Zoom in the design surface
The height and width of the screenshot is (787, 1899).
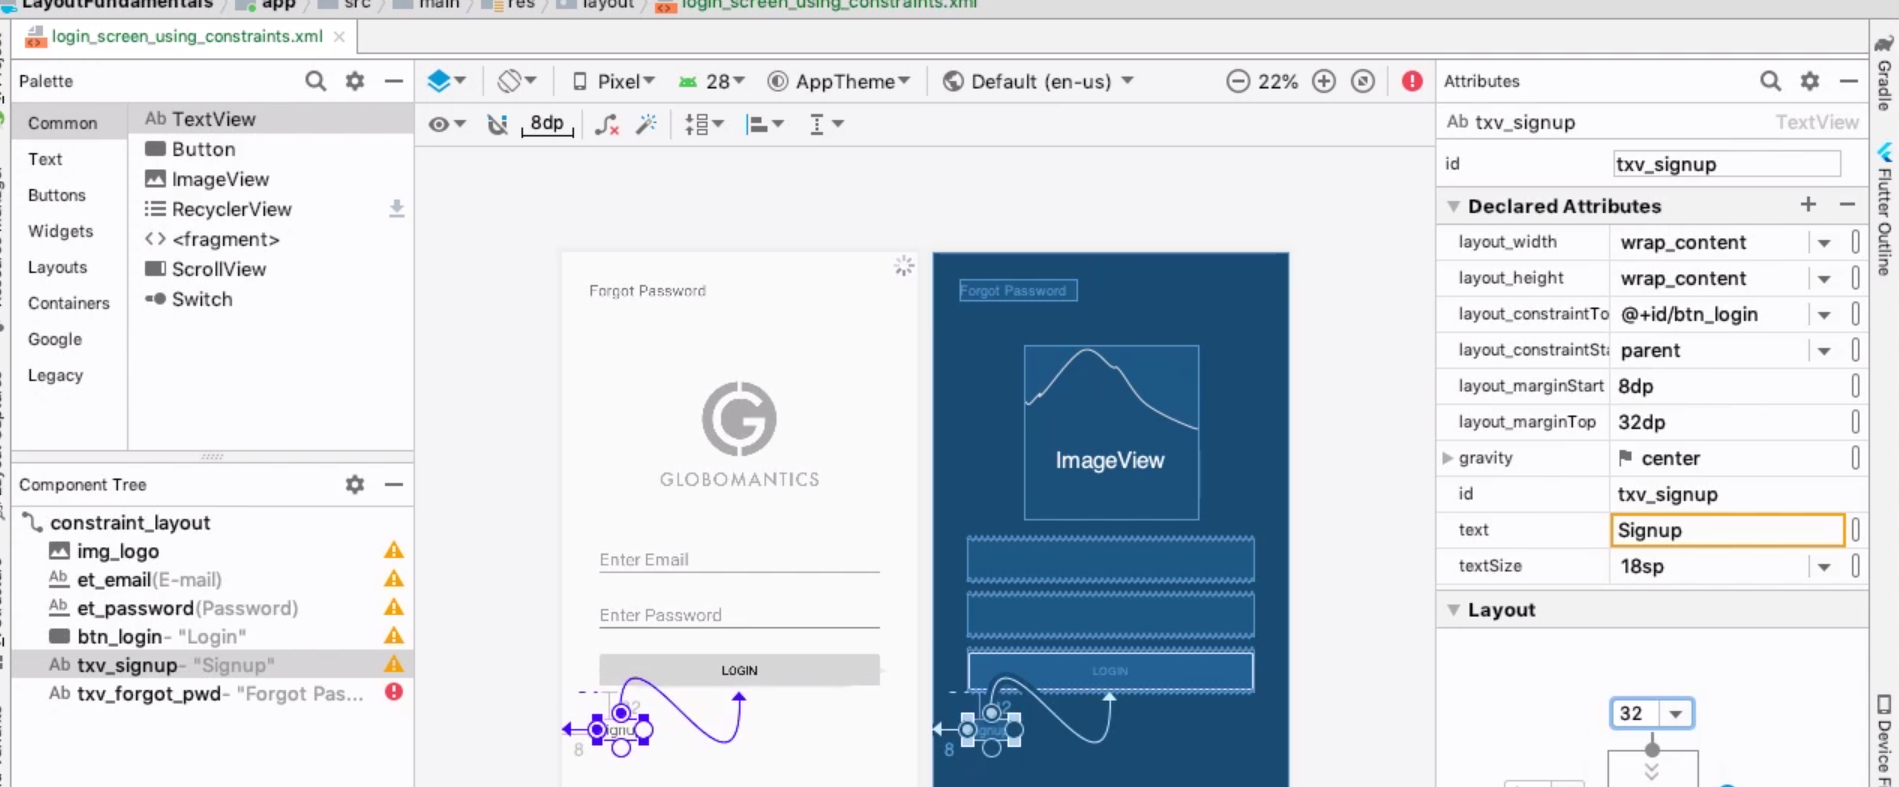click(x=1324, y=81)
